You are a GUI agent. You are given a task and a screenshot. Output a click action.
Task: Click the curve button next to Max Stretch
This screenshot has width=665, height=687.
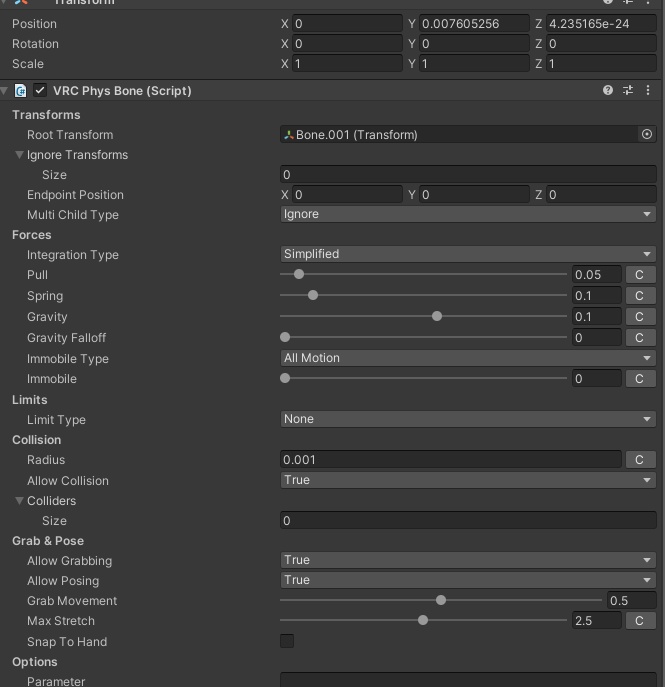pos(640,621)
